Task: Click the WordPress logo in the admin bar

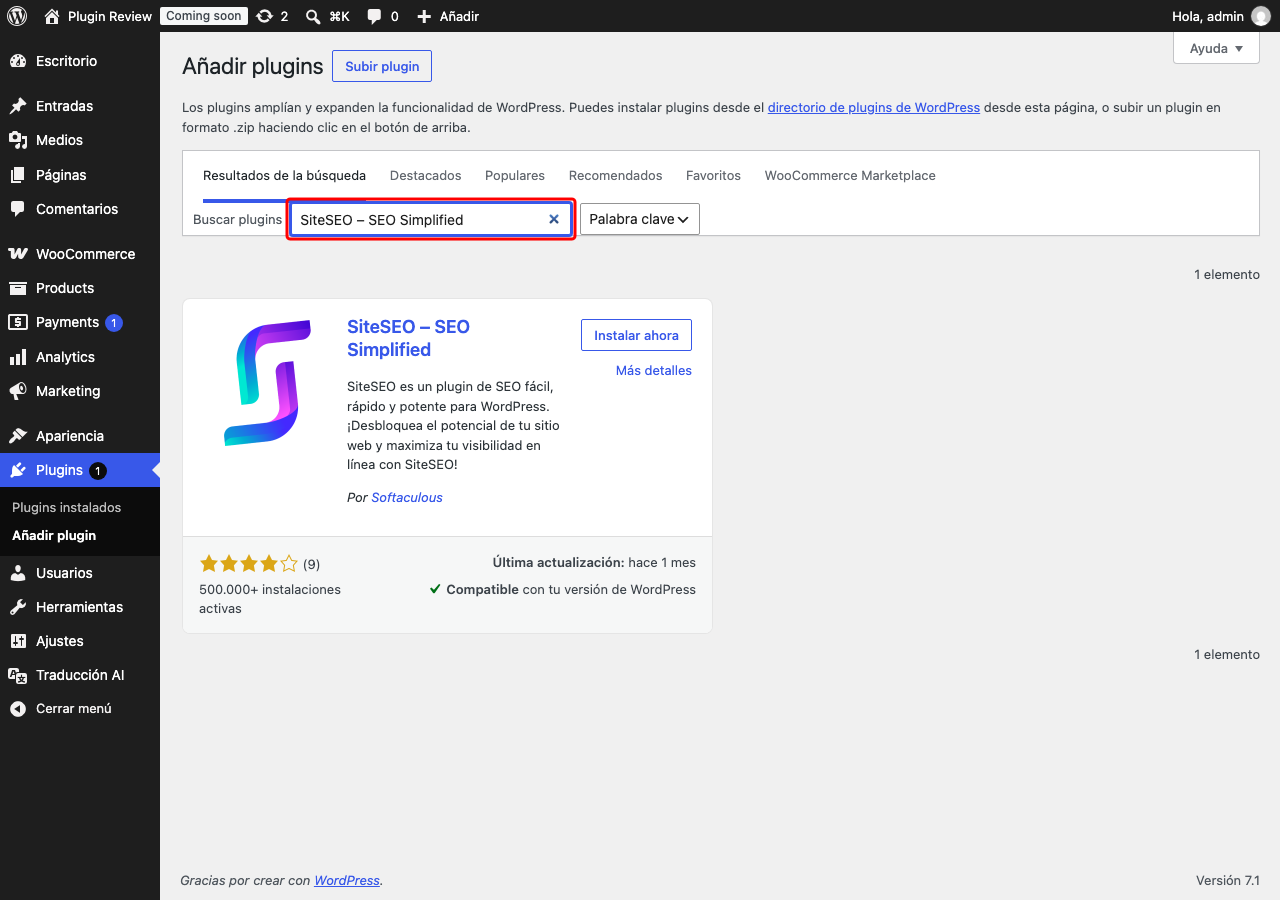Action: (x=17, y=16)
